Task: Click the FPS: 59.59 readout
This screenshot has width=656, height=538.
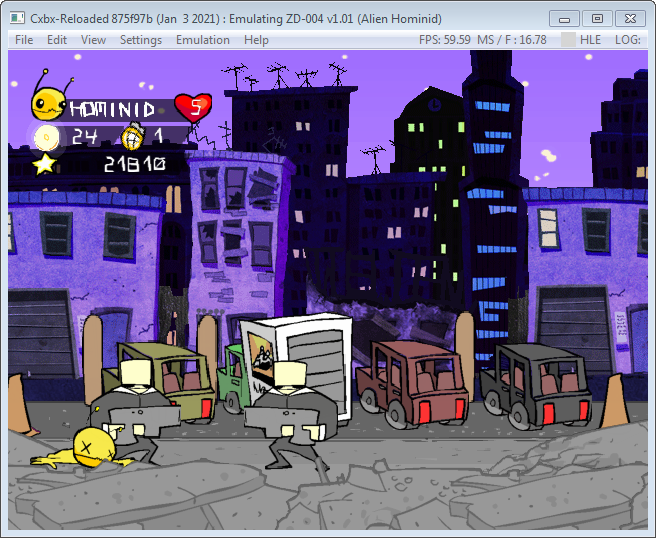Action: [445, 40]
